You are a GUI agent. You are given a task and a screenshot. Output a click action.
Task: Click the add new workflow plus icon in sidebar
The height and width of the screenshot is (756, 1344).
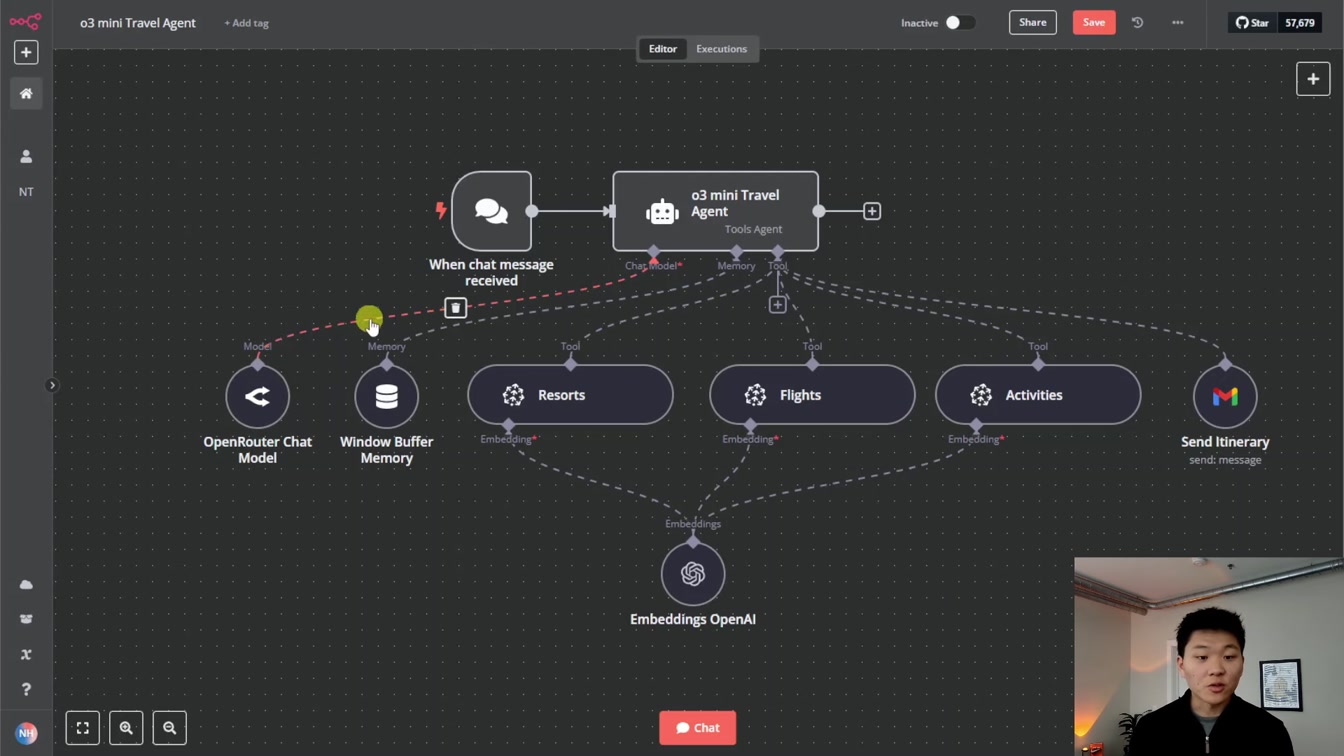coord(26,52)
